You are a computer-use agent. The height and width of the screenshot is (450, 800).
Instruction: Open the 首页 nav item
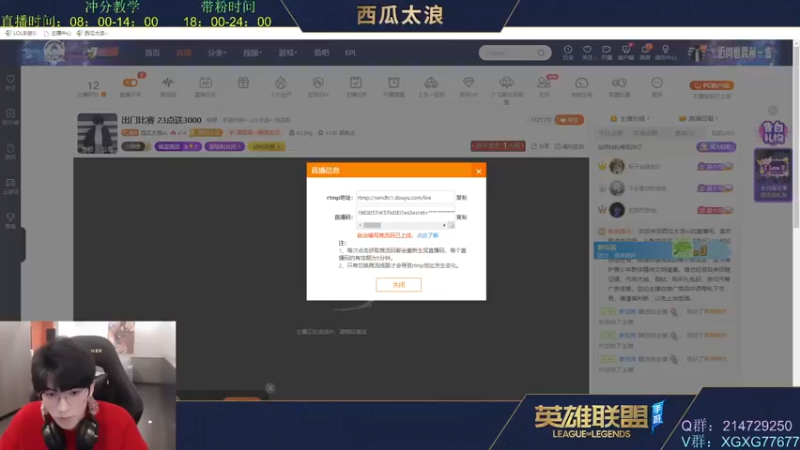point(152,53)
